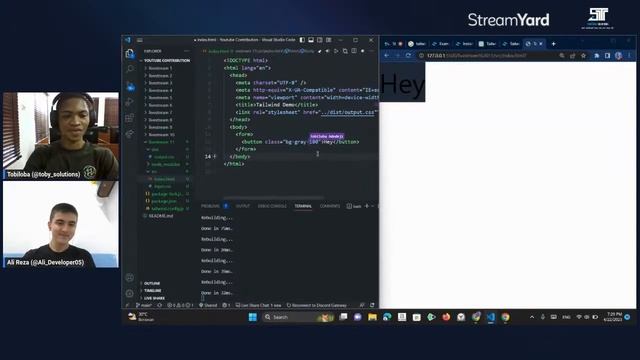Click the VS Code icon in the taskbar

pyautogui.click(x=491, y=317)
